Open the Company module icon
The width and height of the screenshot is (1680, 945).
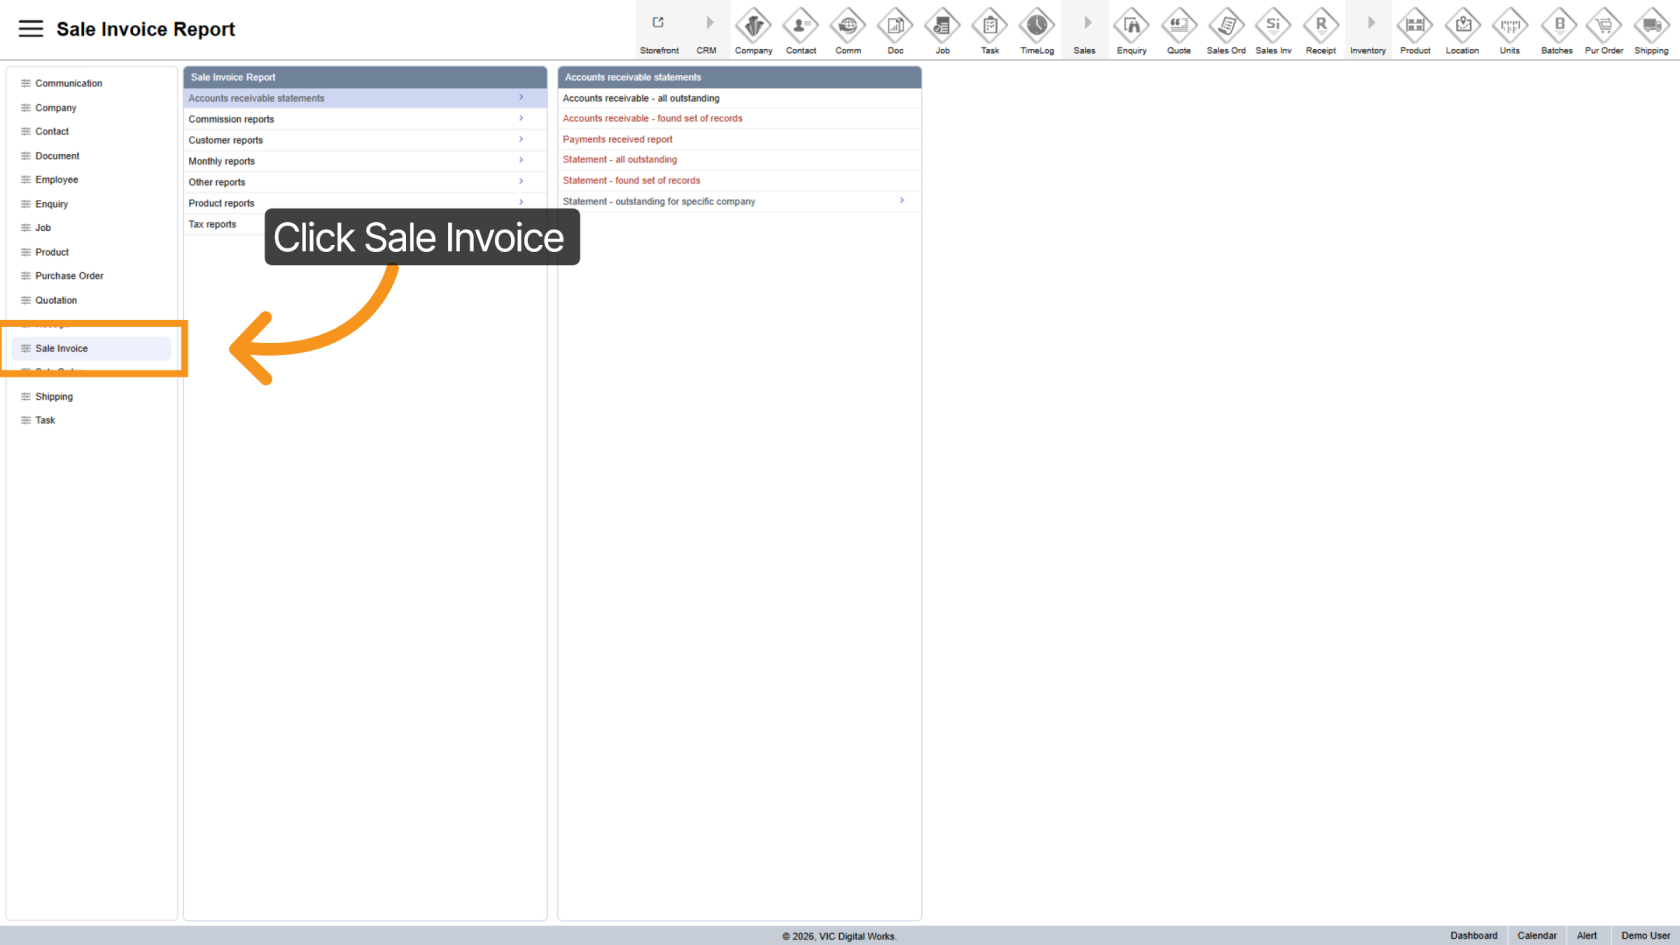[753, 25]
